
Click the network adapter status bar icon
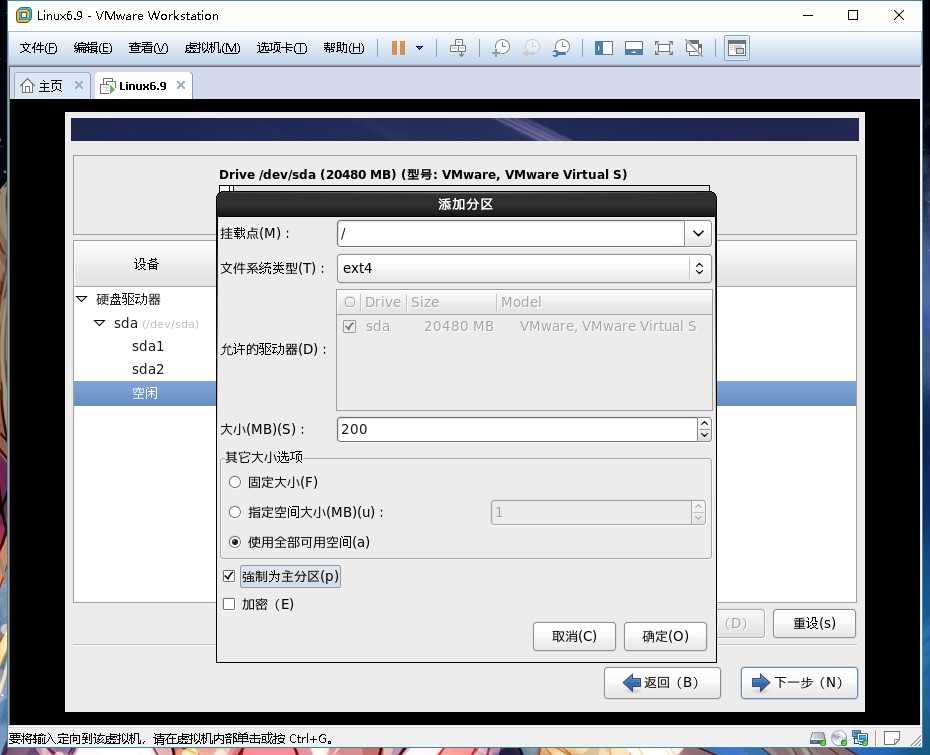(860, 738)
